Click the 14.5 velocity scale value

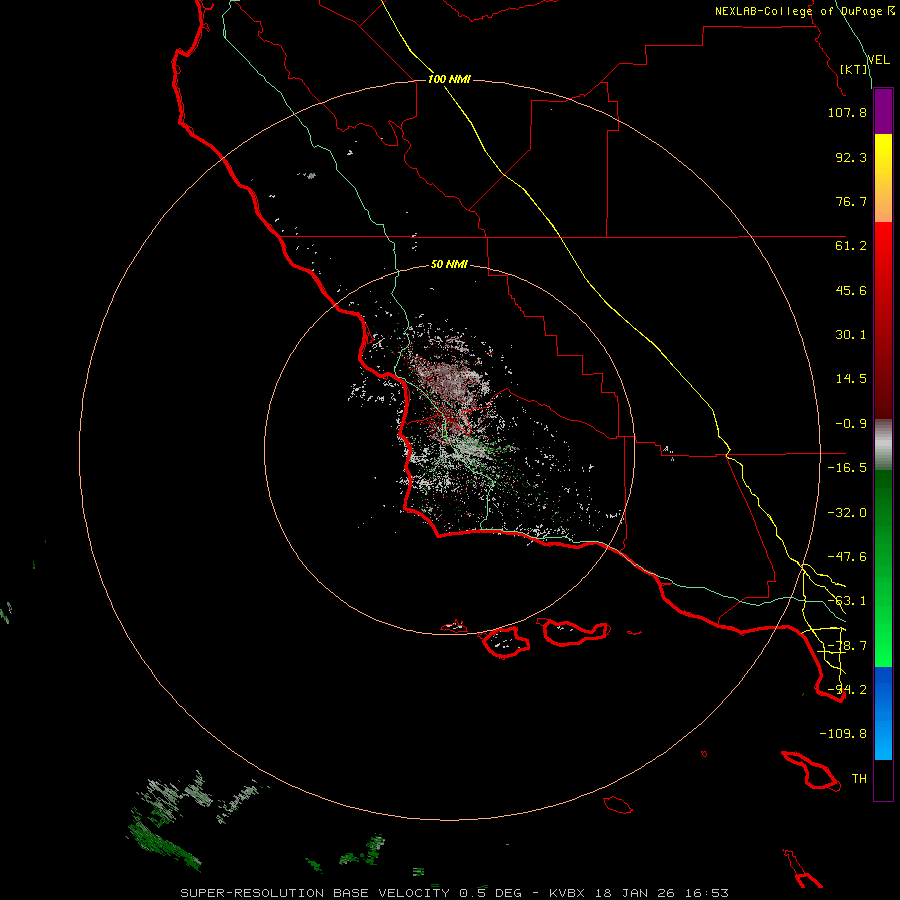[851, 379]
